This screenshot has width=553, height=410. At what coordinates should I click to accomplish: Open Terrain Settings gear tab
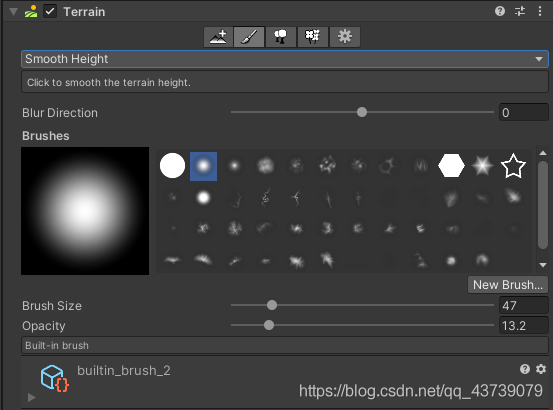[345, 37]
